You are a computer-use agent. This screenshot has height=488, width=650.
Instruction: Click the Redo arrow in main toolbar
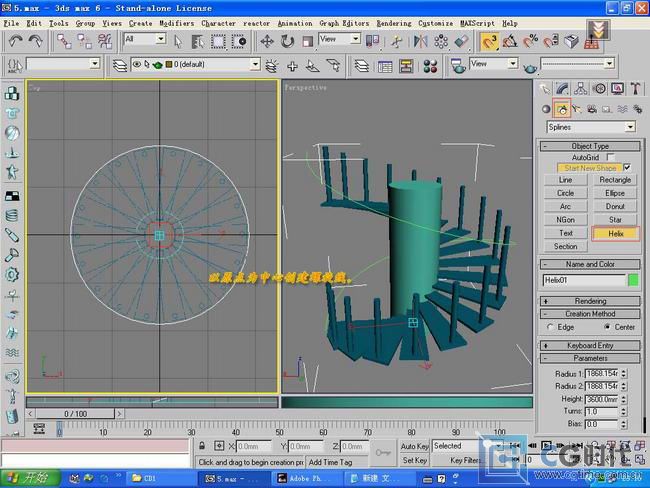pyautogui.click(x=35, y=41)
